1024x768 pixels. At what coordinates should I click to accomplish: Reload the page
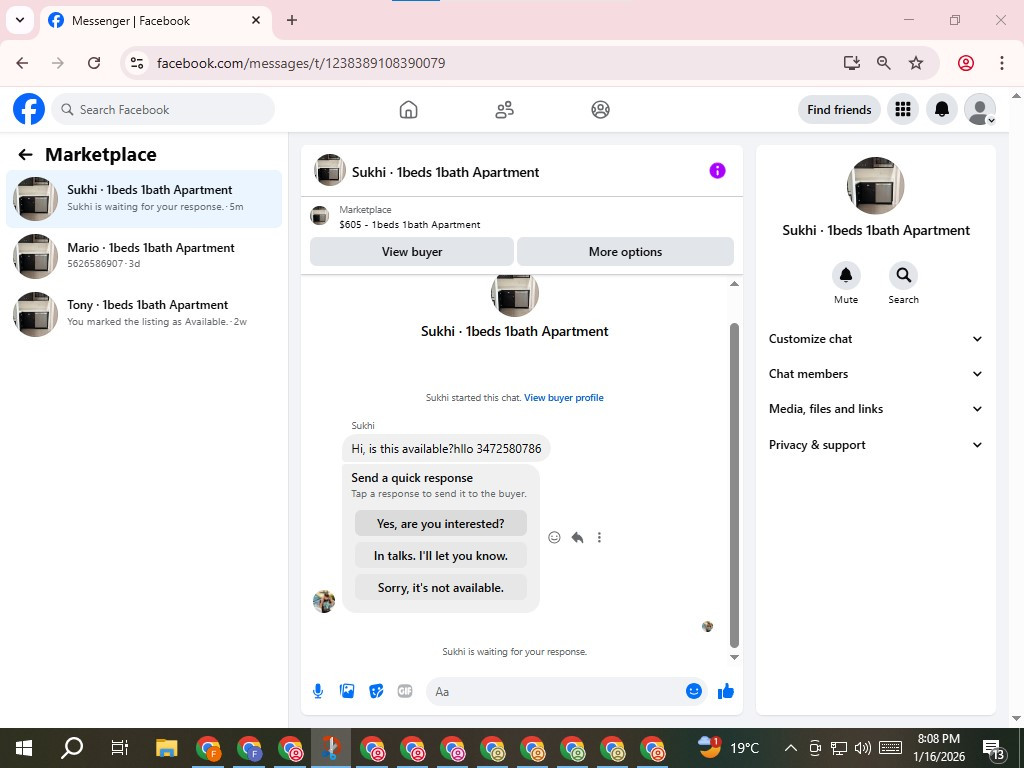click(94, 63)
